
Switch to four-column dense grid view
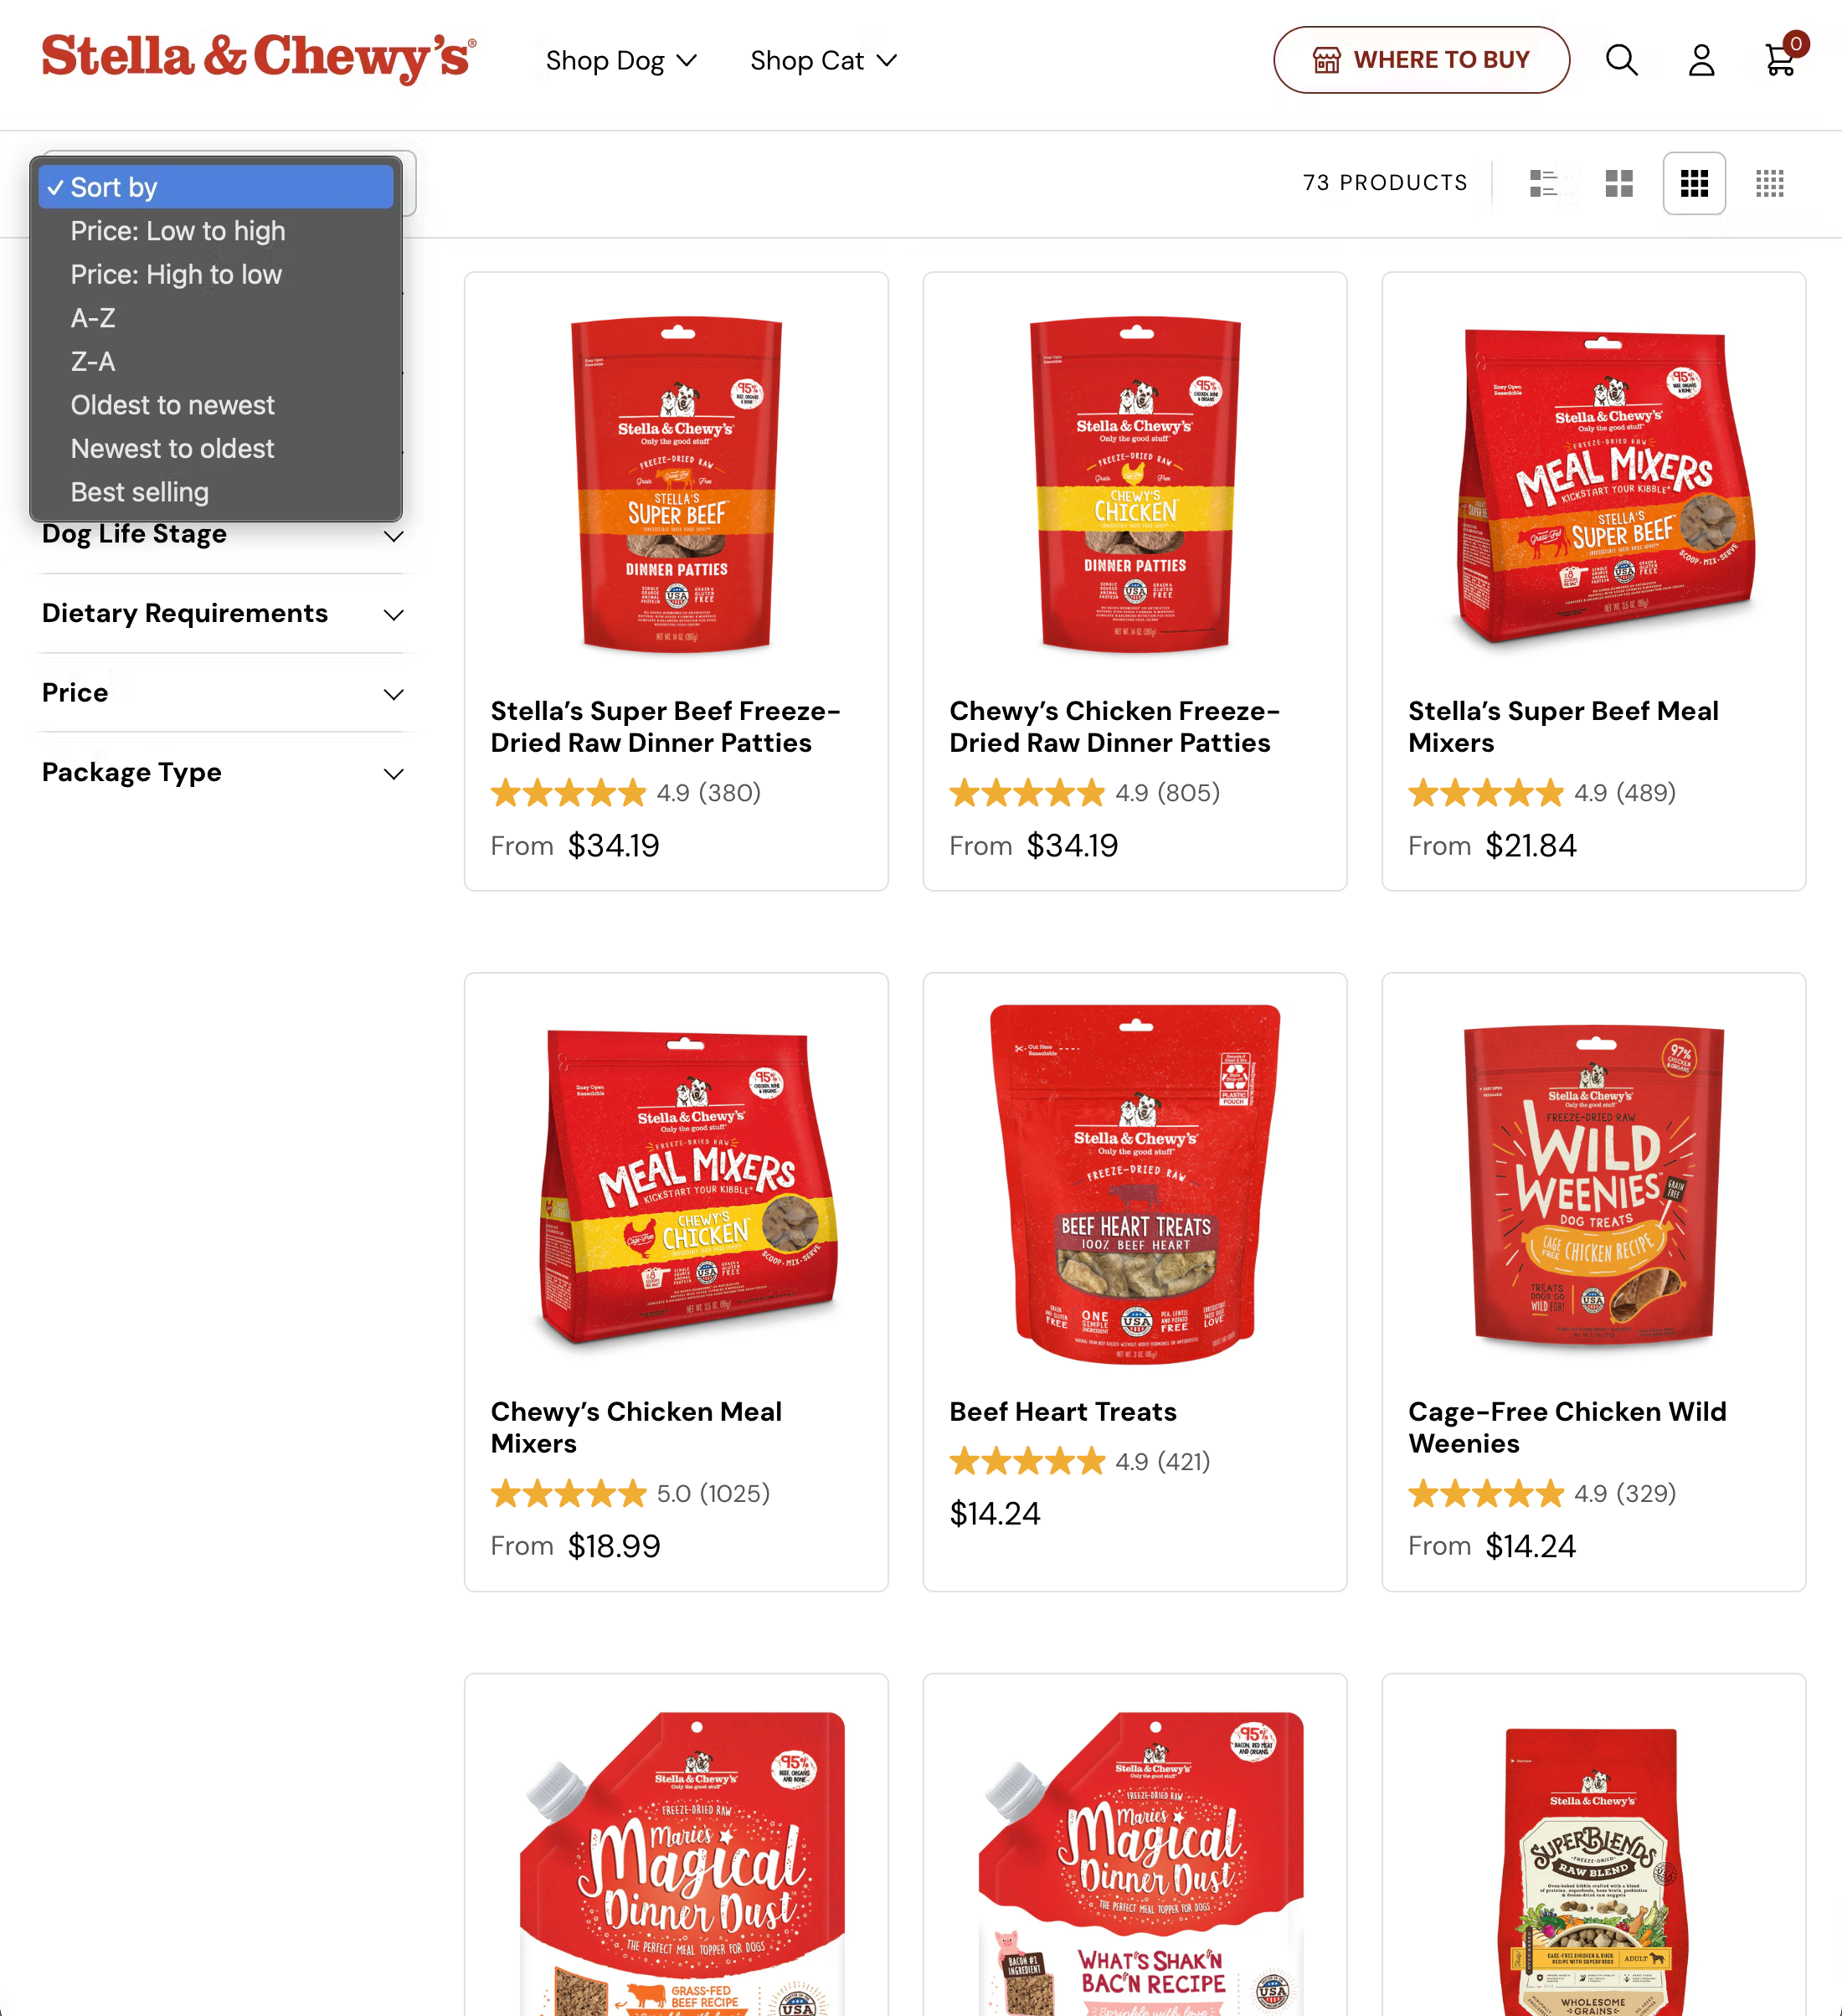coord(1769,183)
